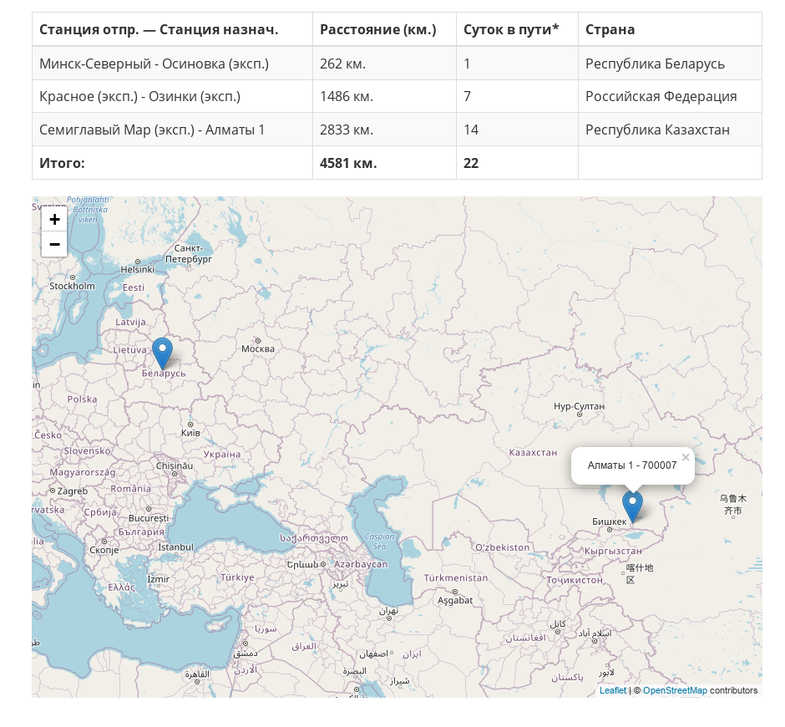Click the Бишкек label on the map
The width and height of the screenshot is (785, 727).
pos(609,522)
